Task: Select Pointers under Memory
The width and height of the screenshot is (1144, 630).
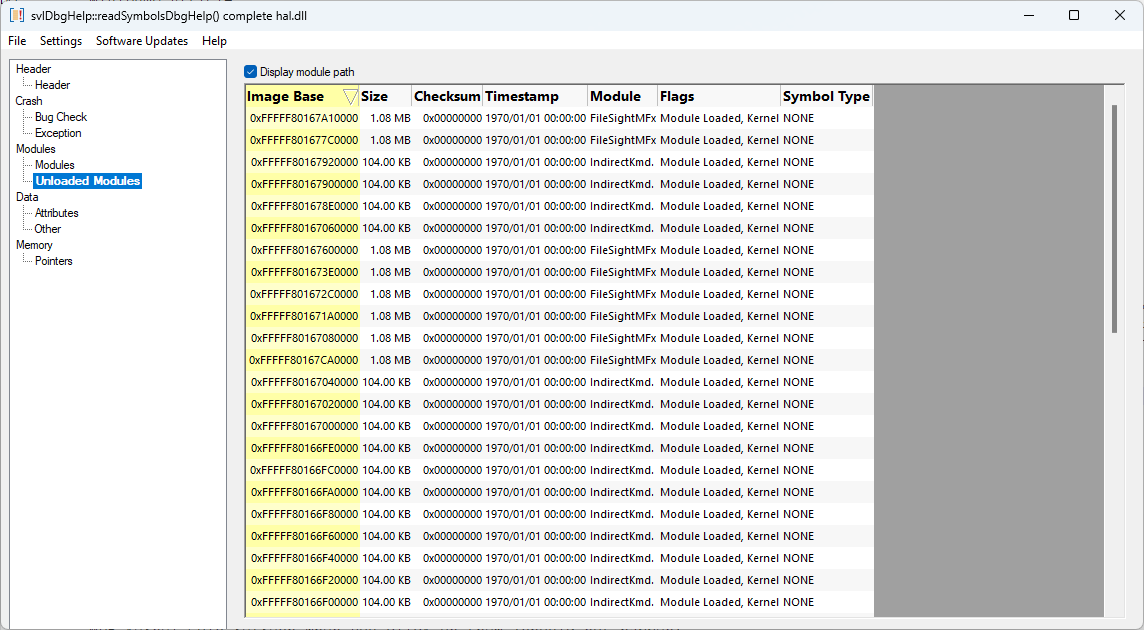Action: (51, 260)
